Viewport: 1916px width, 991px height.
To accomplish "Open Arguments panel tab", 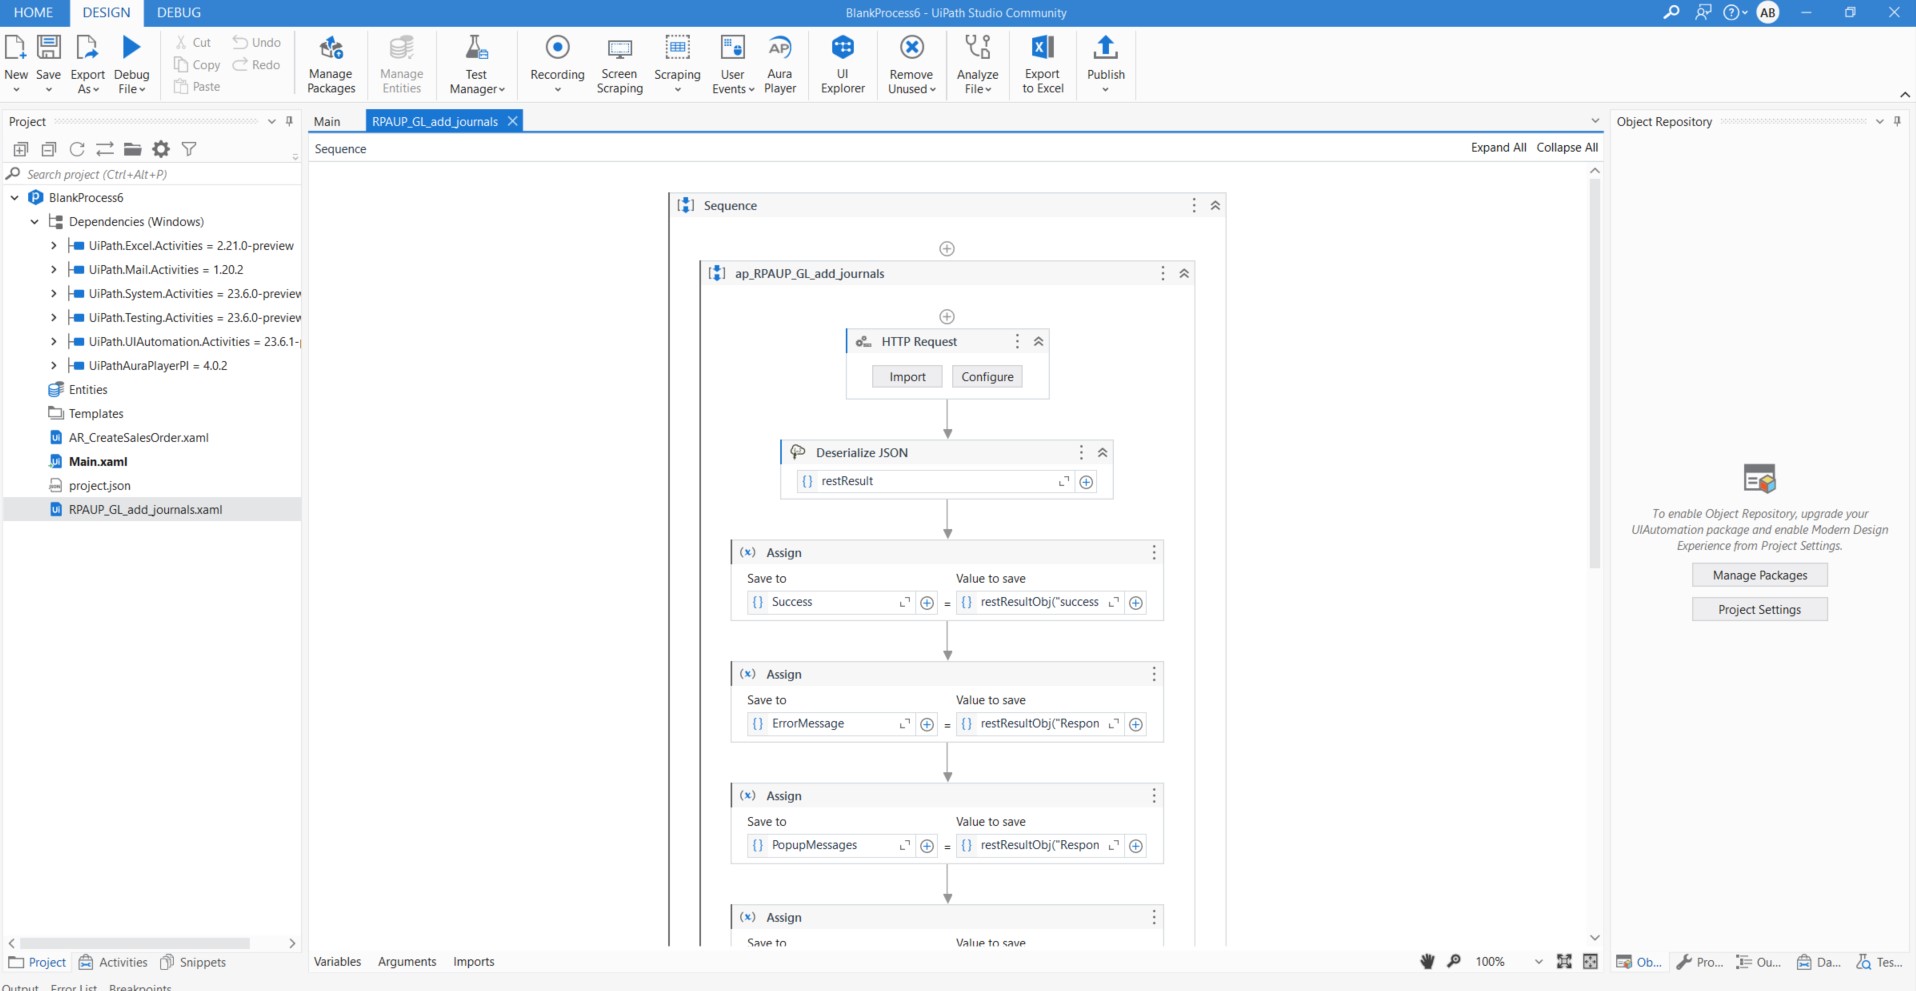I will tap(407, 962).
